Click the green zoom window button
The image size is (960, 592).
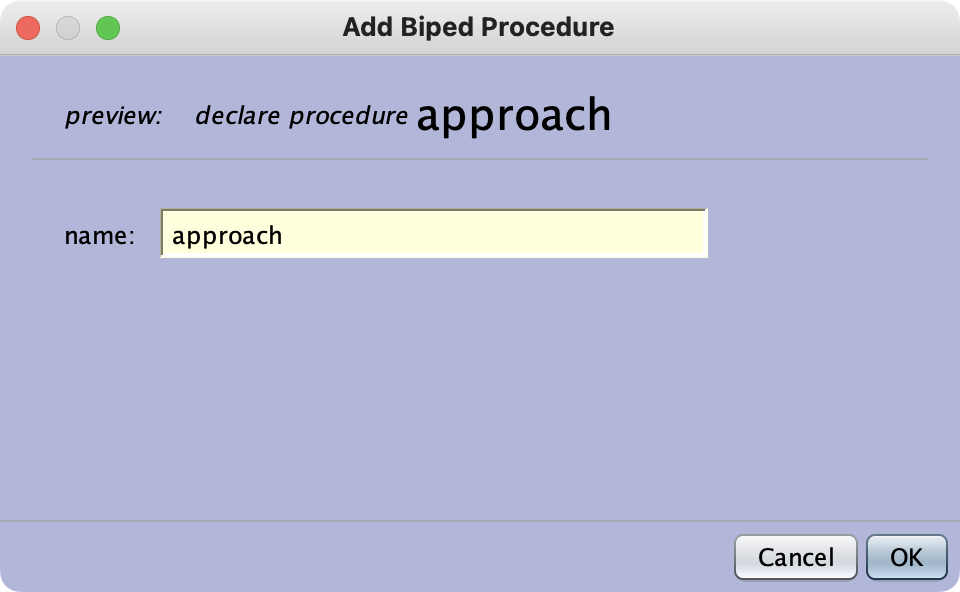pos(107,28)
